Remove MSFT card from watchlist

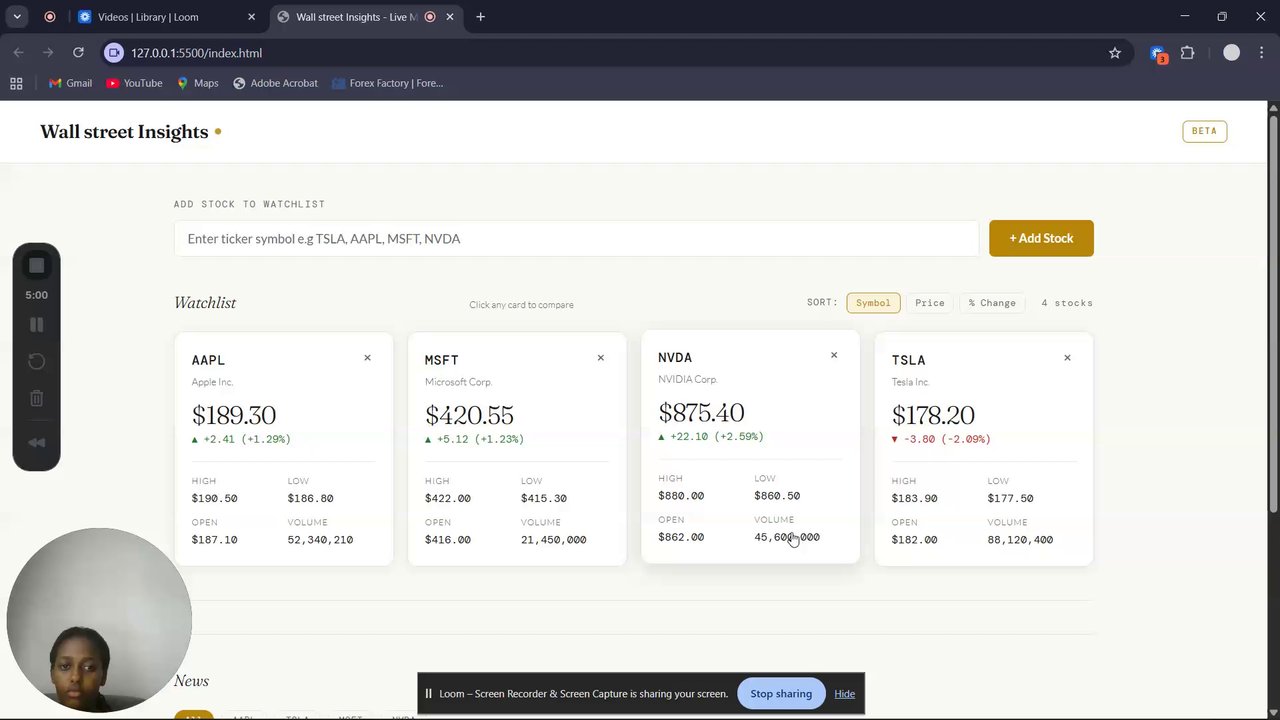[x=600, y=358]
